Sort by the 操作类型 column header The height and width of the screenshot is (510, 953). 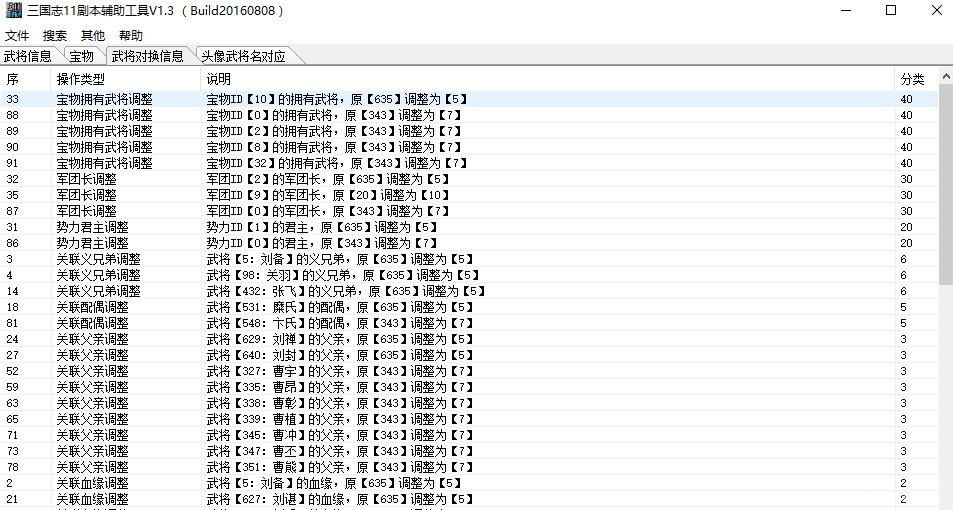click(126, 79)
